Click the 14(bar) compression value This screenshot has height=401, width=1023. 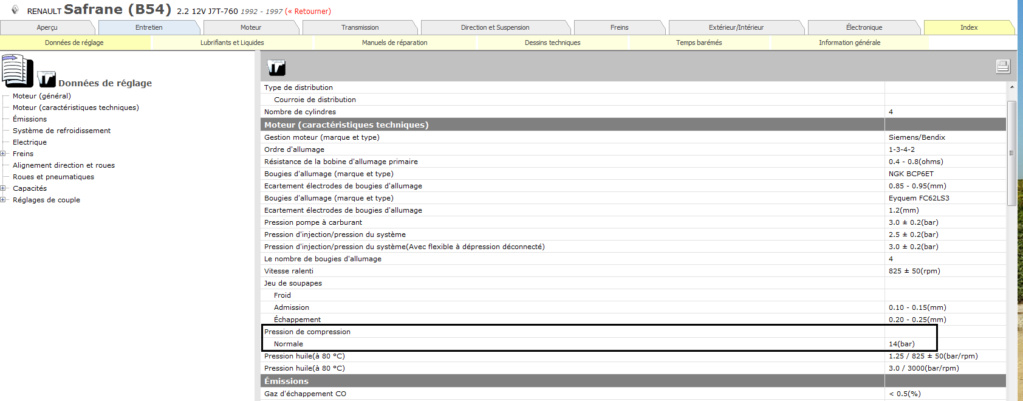[x=901, y=344]
